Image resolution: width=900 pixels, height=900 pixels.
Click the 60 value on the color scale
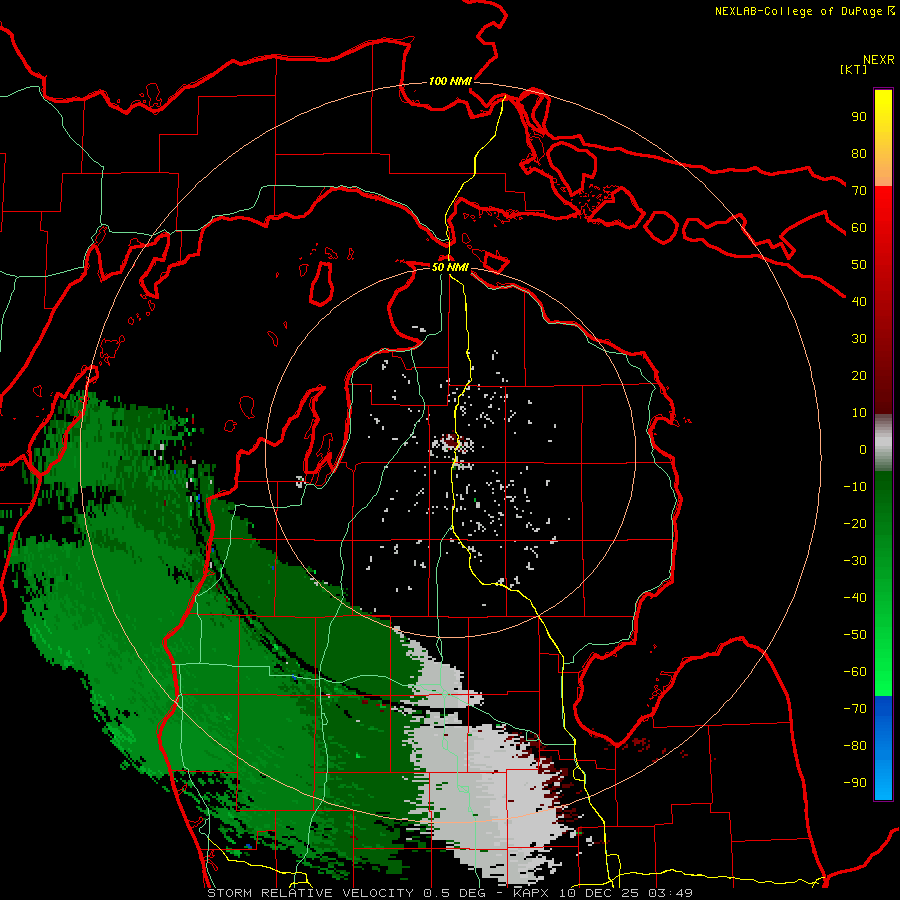pos(859,227)
